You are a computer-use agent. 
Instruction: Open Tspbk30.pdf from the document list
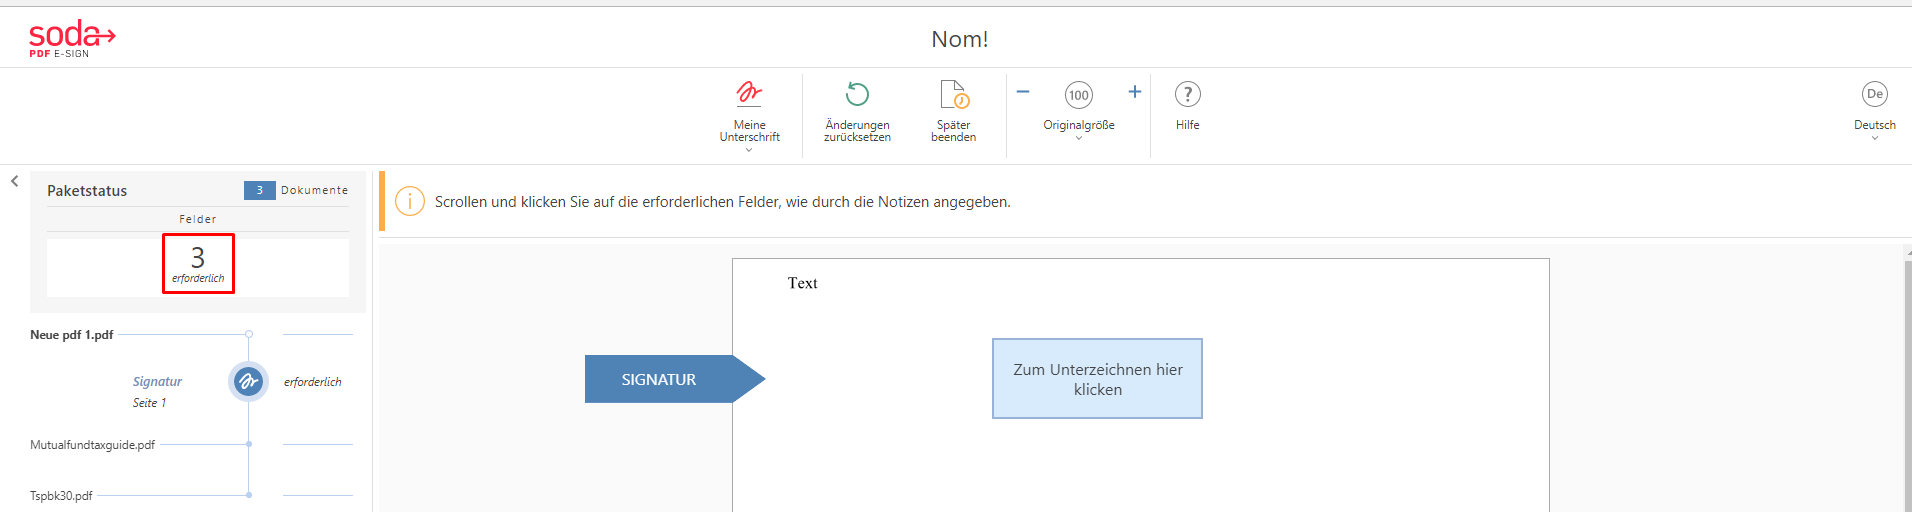click(x=61, y=496)
